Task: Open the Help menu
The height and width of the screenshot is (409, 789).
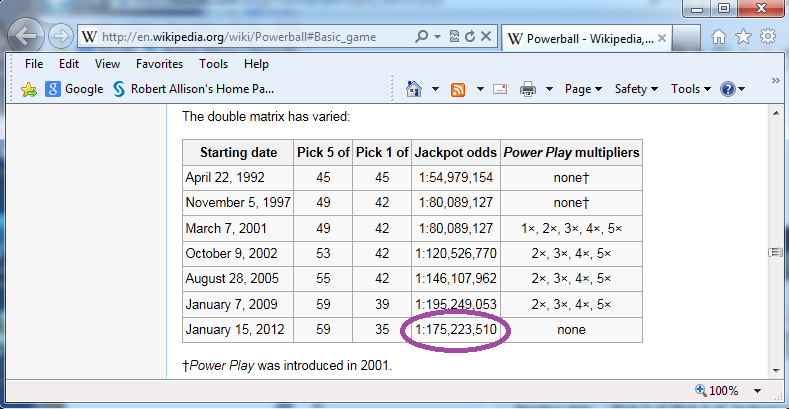Action: 256,64
